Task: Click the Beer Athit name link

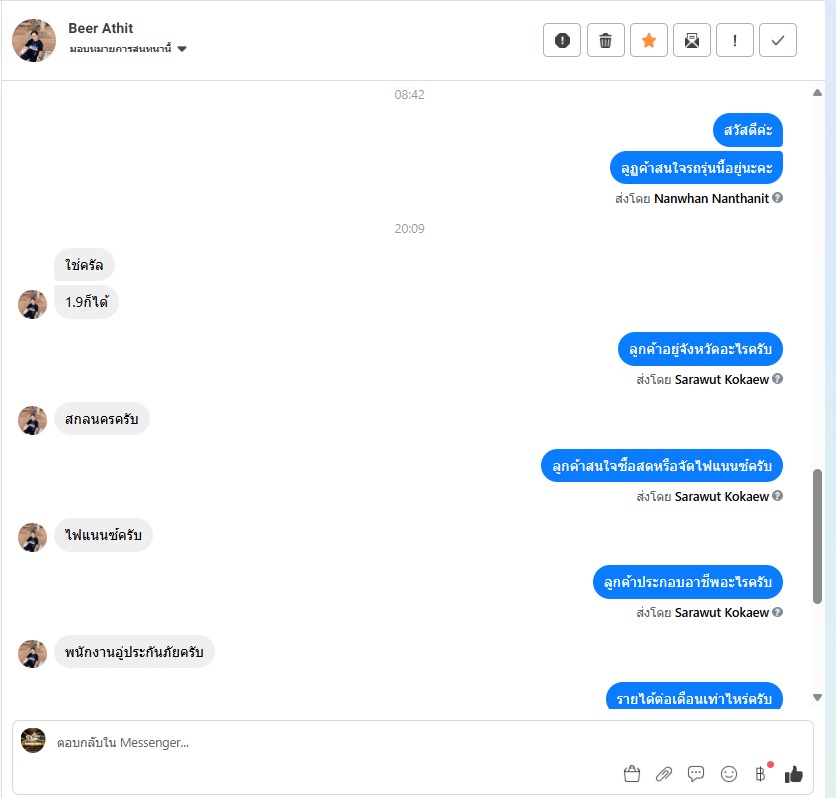Action: pos(101,28)
